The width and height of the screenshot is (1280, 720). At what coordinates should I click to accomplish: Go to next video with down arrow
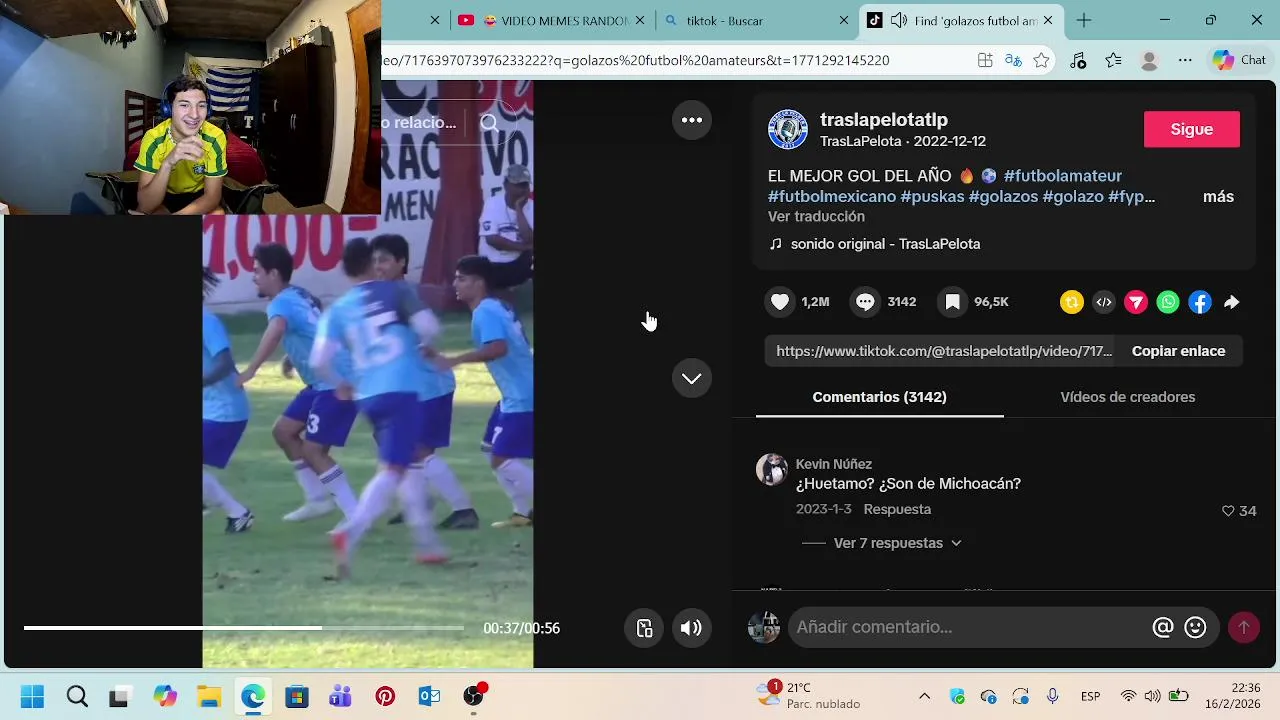(x=692, y=379)
